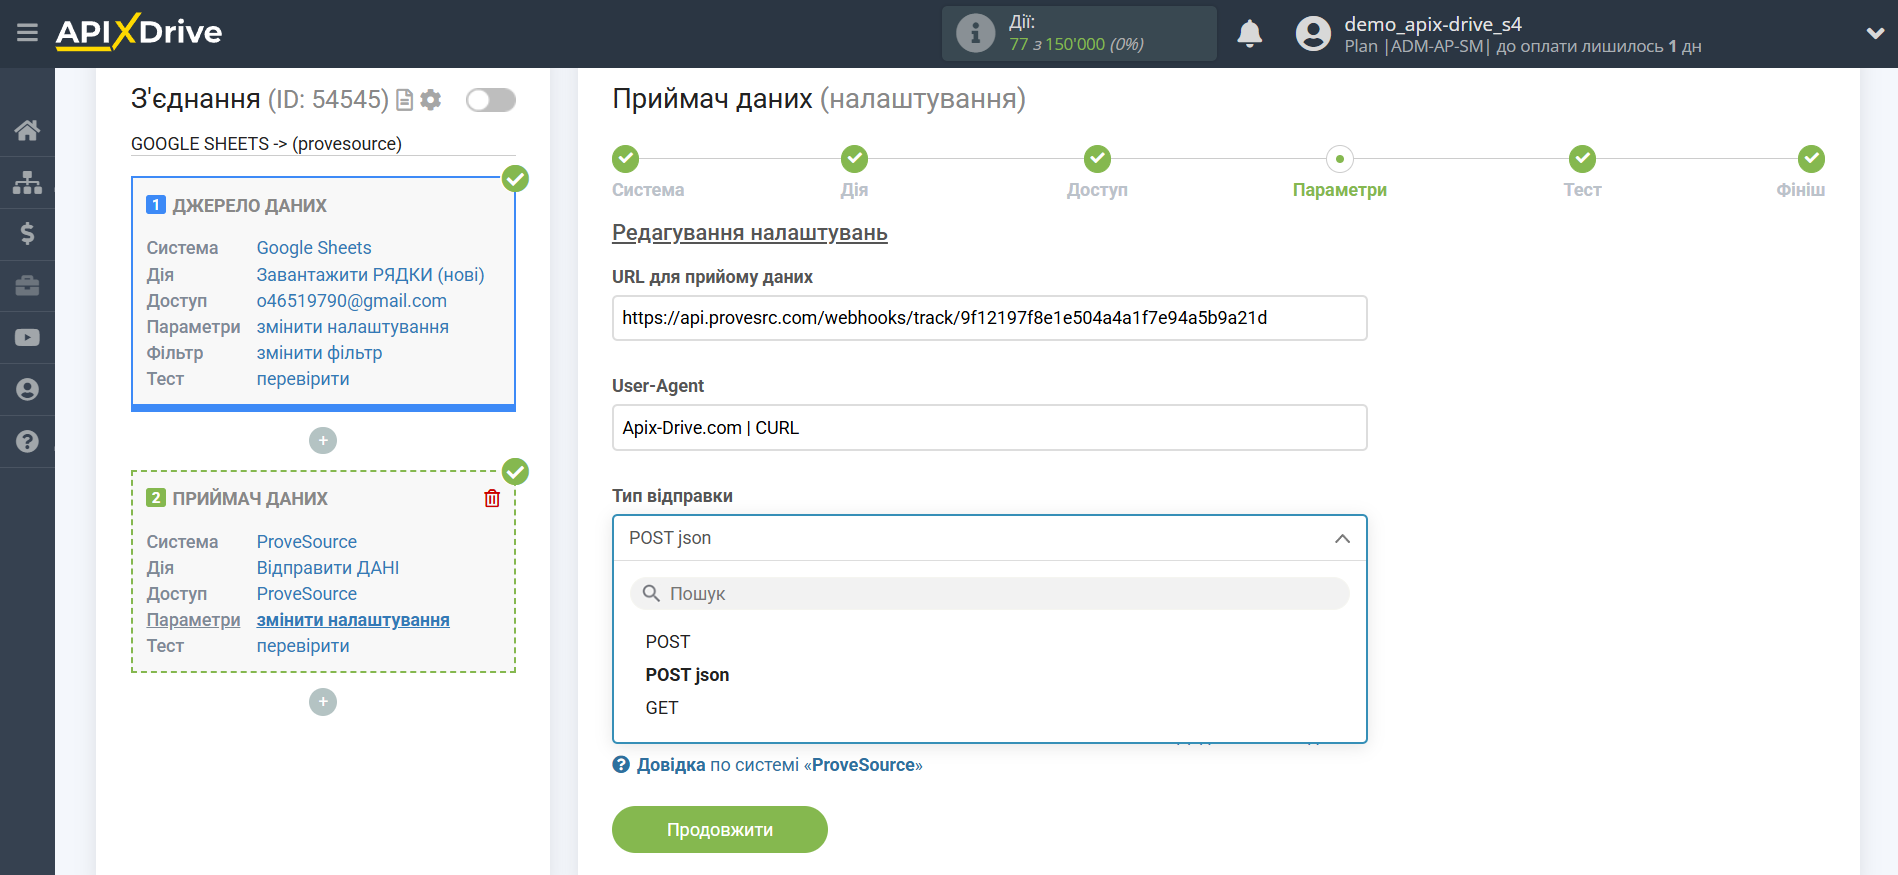
Task: Click the ДЖЕРЕЛО ДАНИХ block title
Action: 249,206
